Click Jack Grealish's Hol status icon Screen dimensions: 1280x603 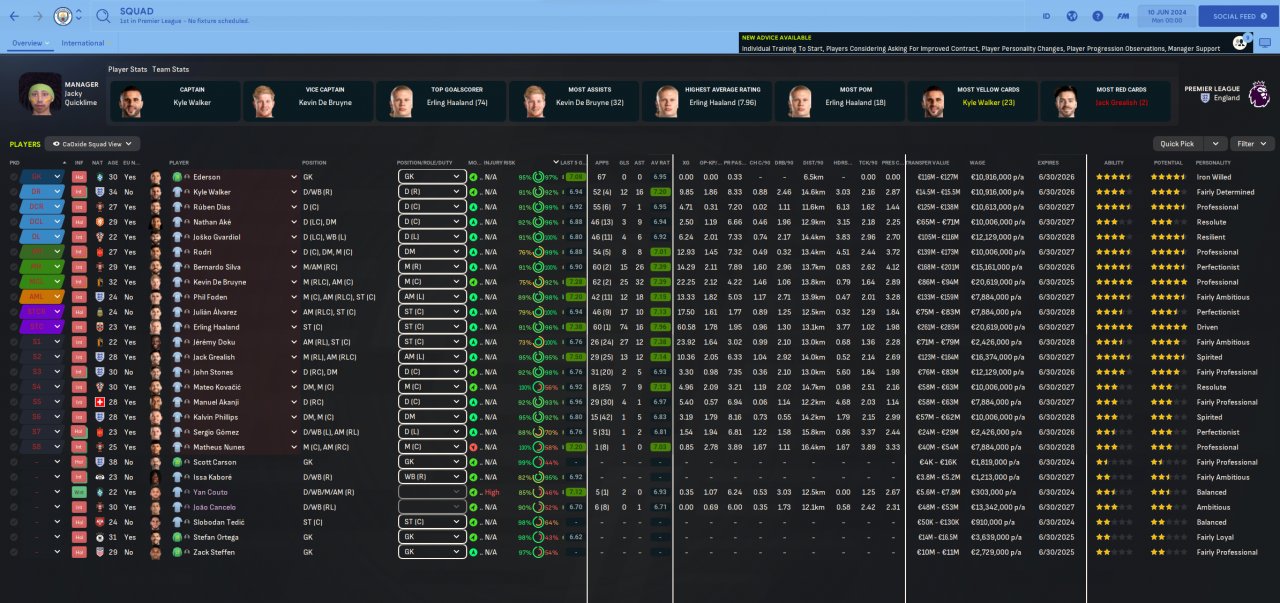tap(78, 357)
